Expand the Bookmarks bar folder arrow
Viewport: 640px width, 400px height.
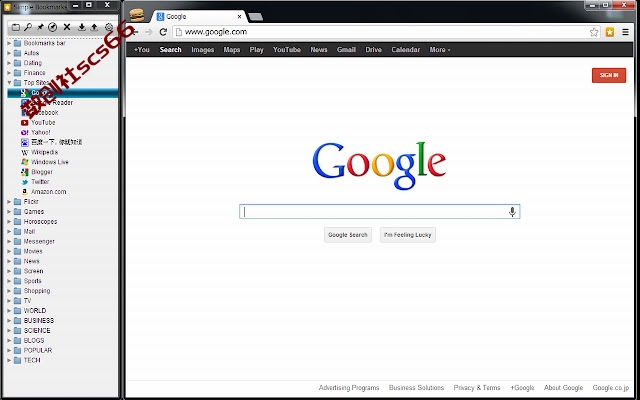pos(9,43)
